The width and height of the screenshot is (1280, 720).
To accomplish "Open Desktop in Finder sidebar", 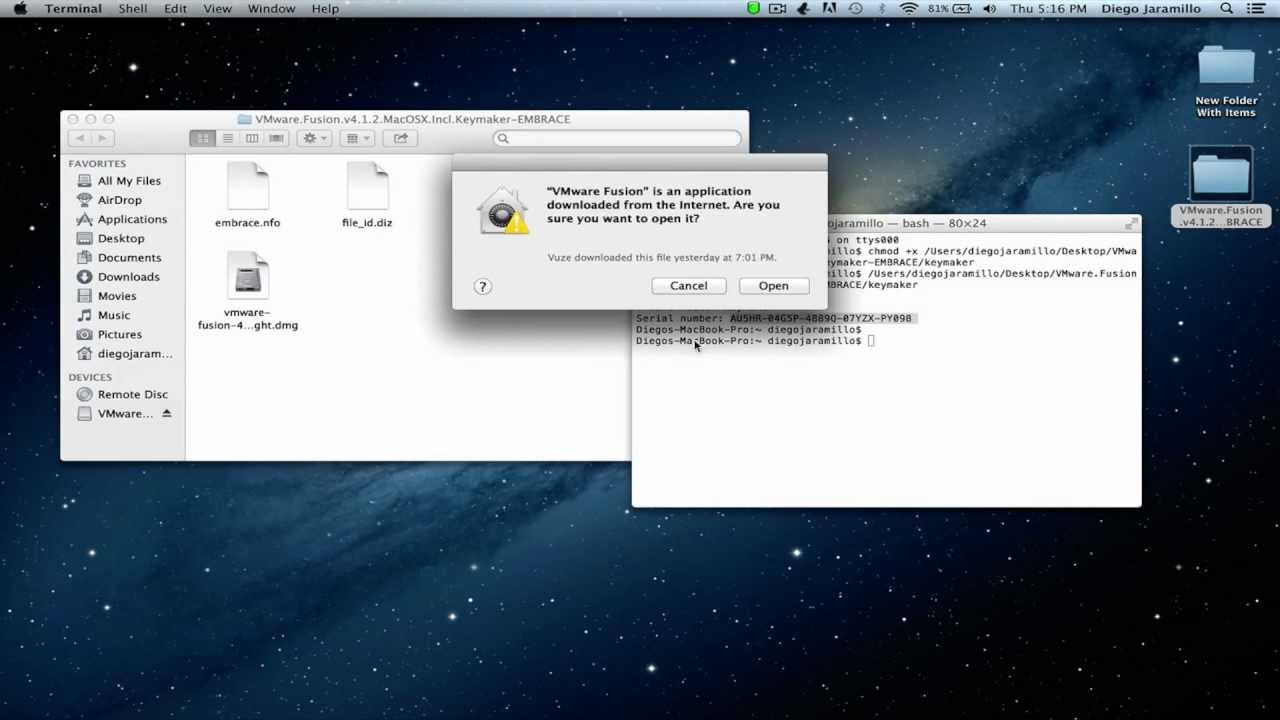I will click(120, 238).
